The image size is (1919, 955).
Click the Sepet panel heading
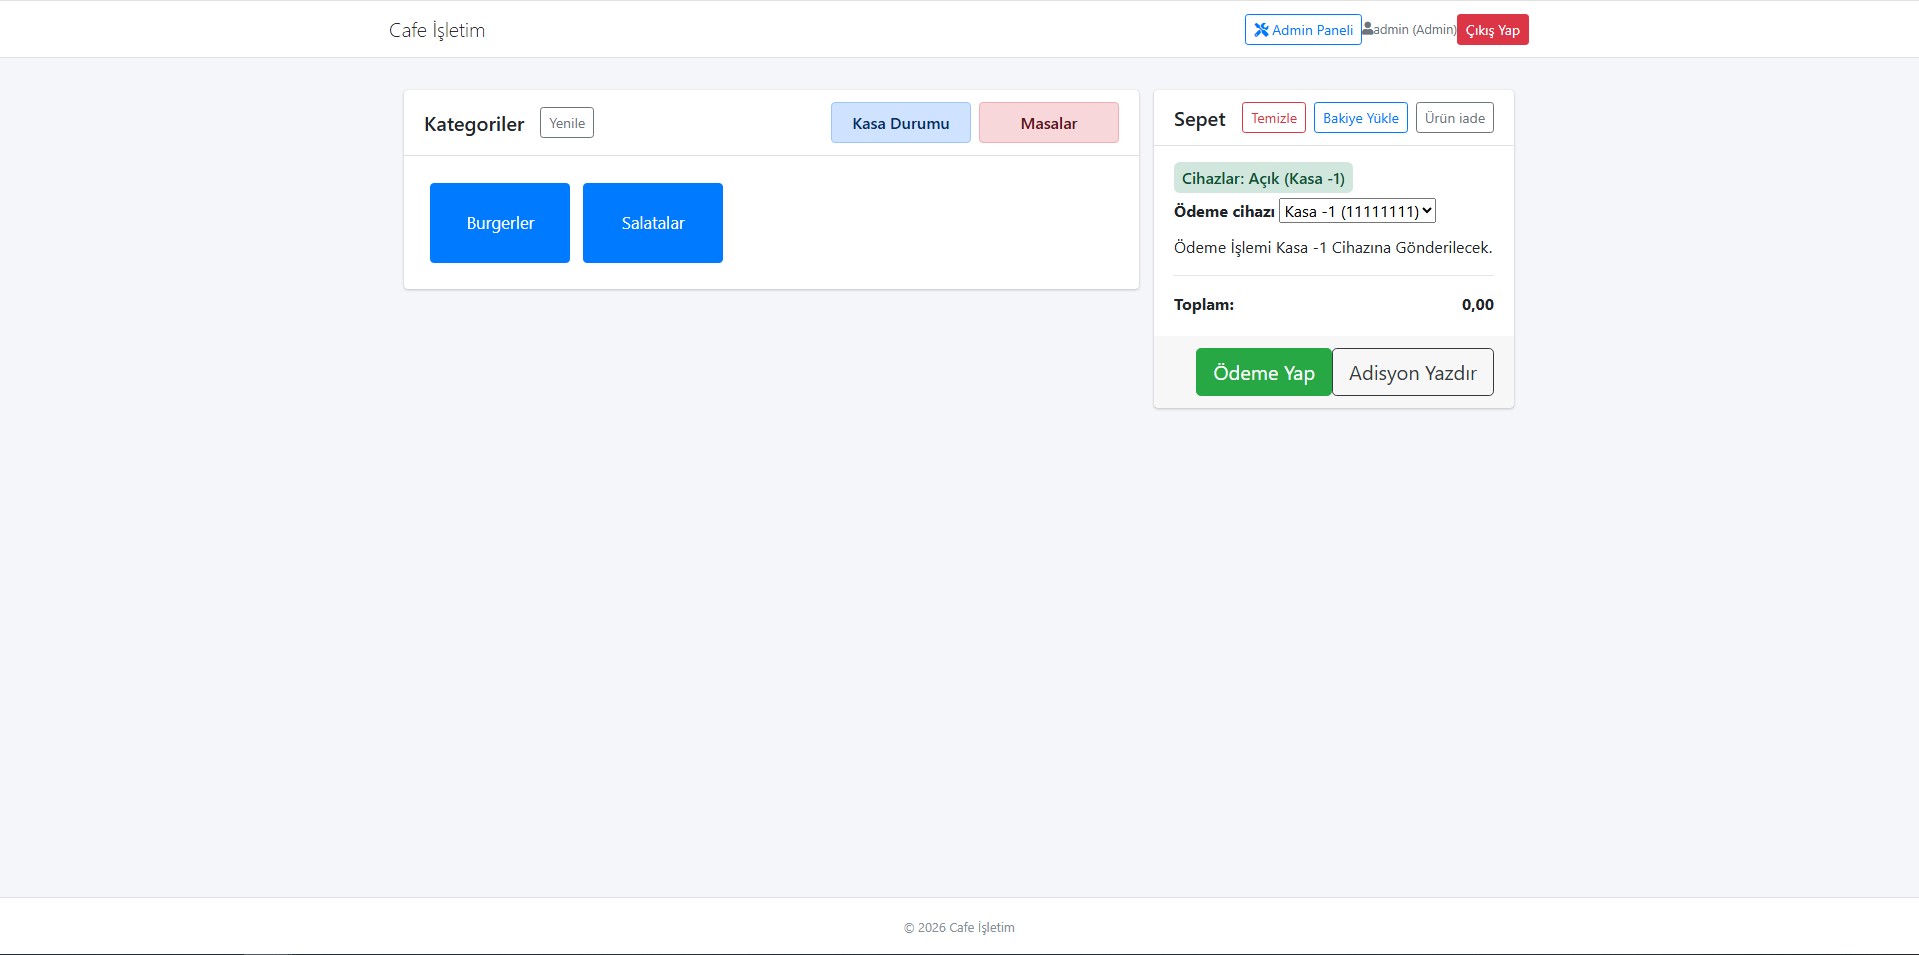tap(1199, 119)
